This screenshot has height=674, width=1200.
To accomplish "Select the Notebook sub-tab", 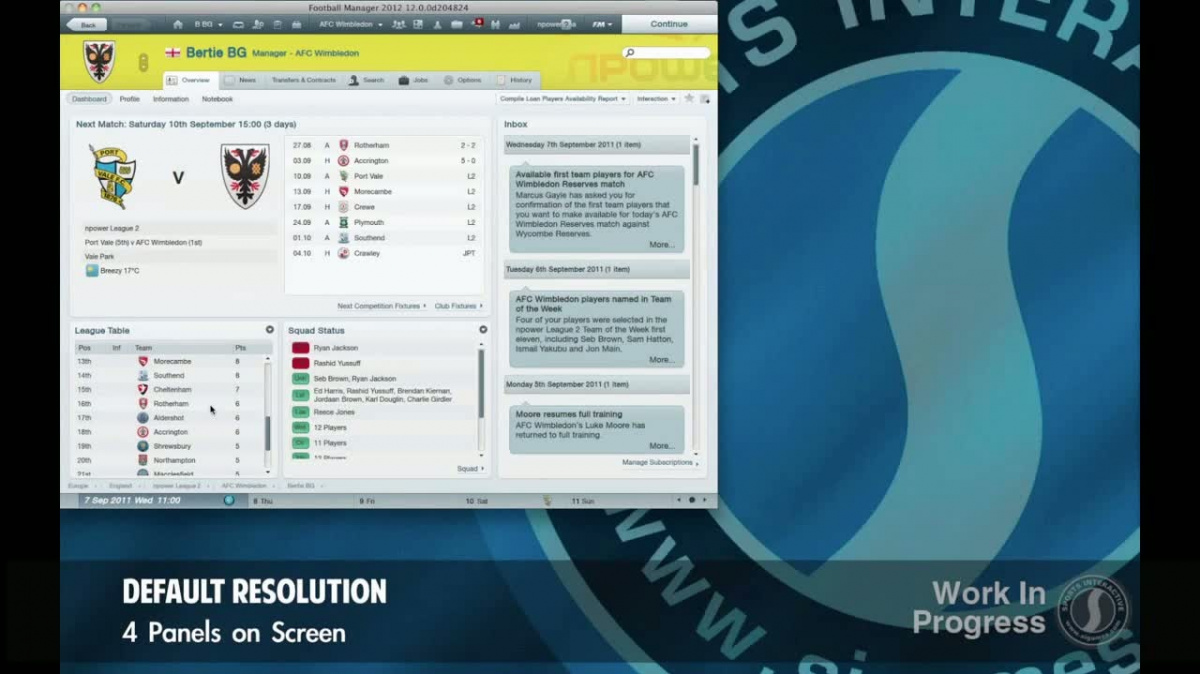I will tap(217, 99).
